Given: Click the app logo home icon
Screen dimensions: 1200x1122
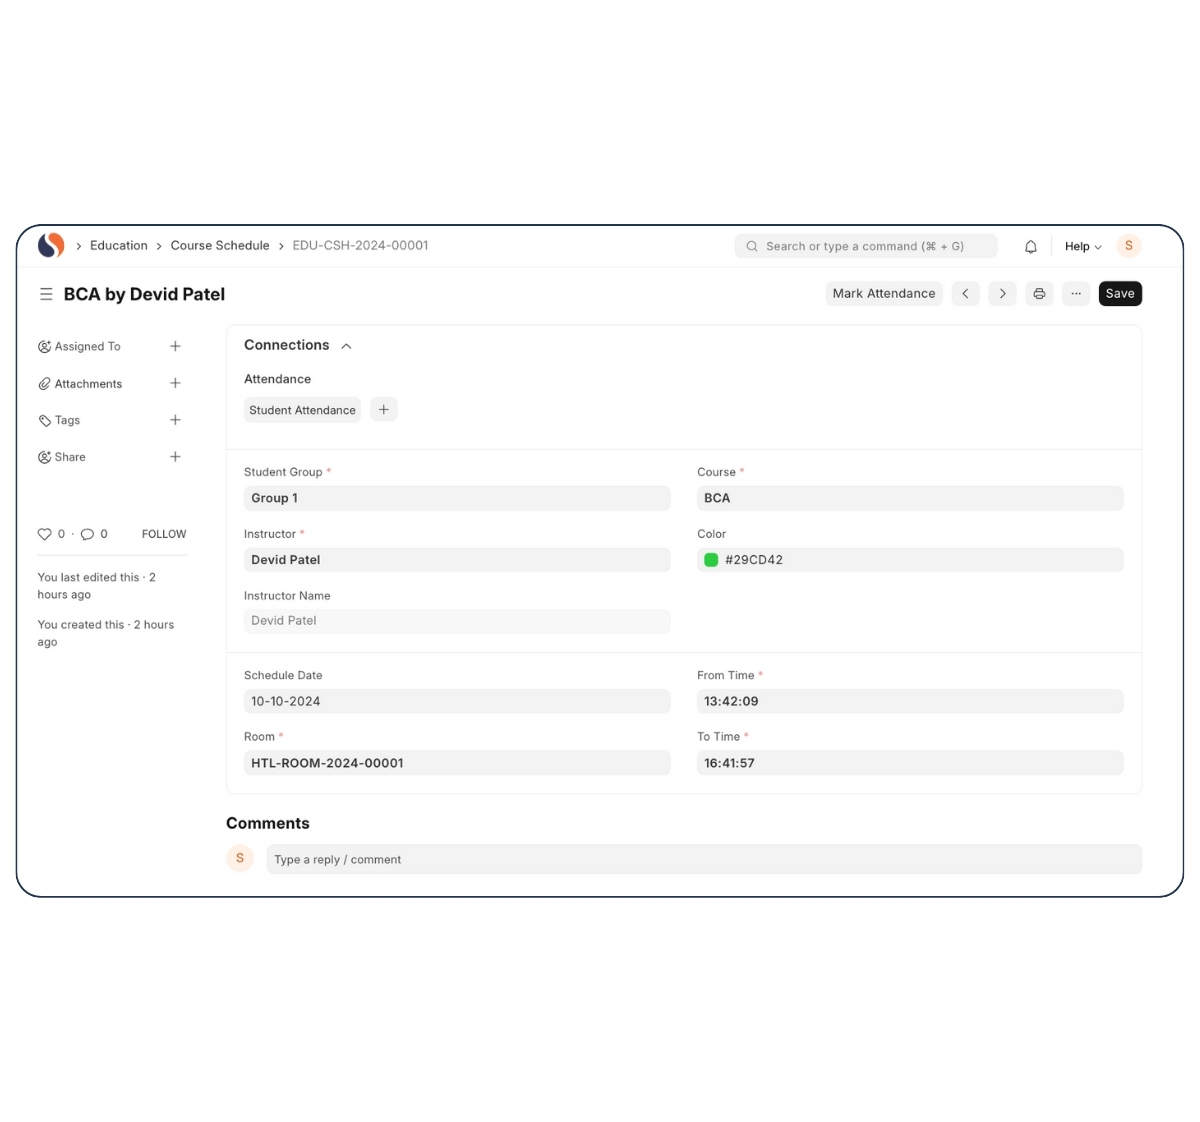Looking at the screenshot, I should pyautogui.click(x=51, y=245).
